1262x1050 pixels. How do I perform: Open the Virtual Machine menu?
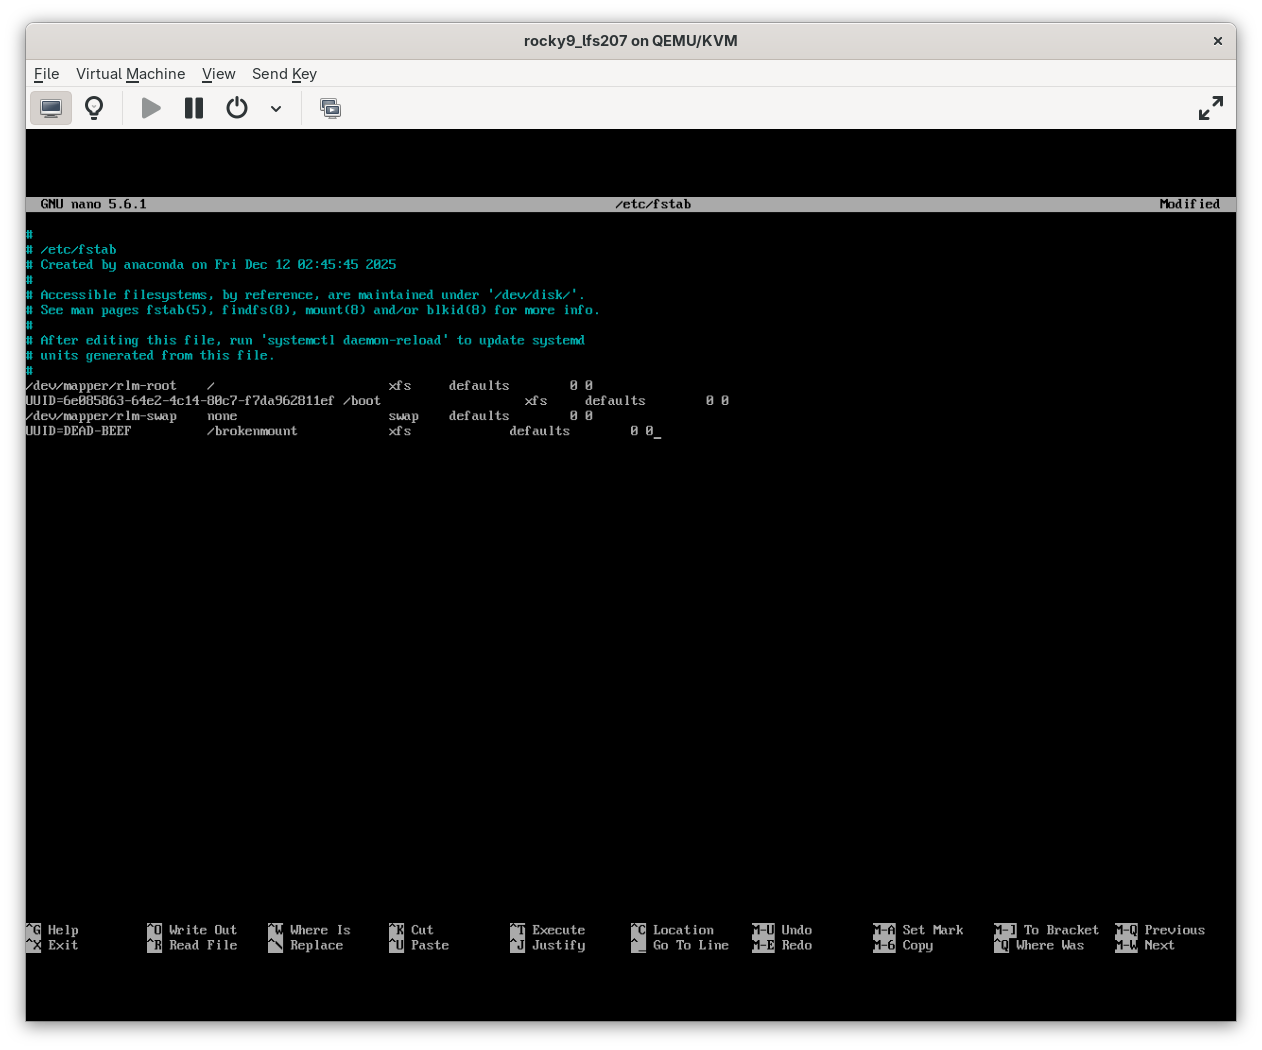coord(130,74)
